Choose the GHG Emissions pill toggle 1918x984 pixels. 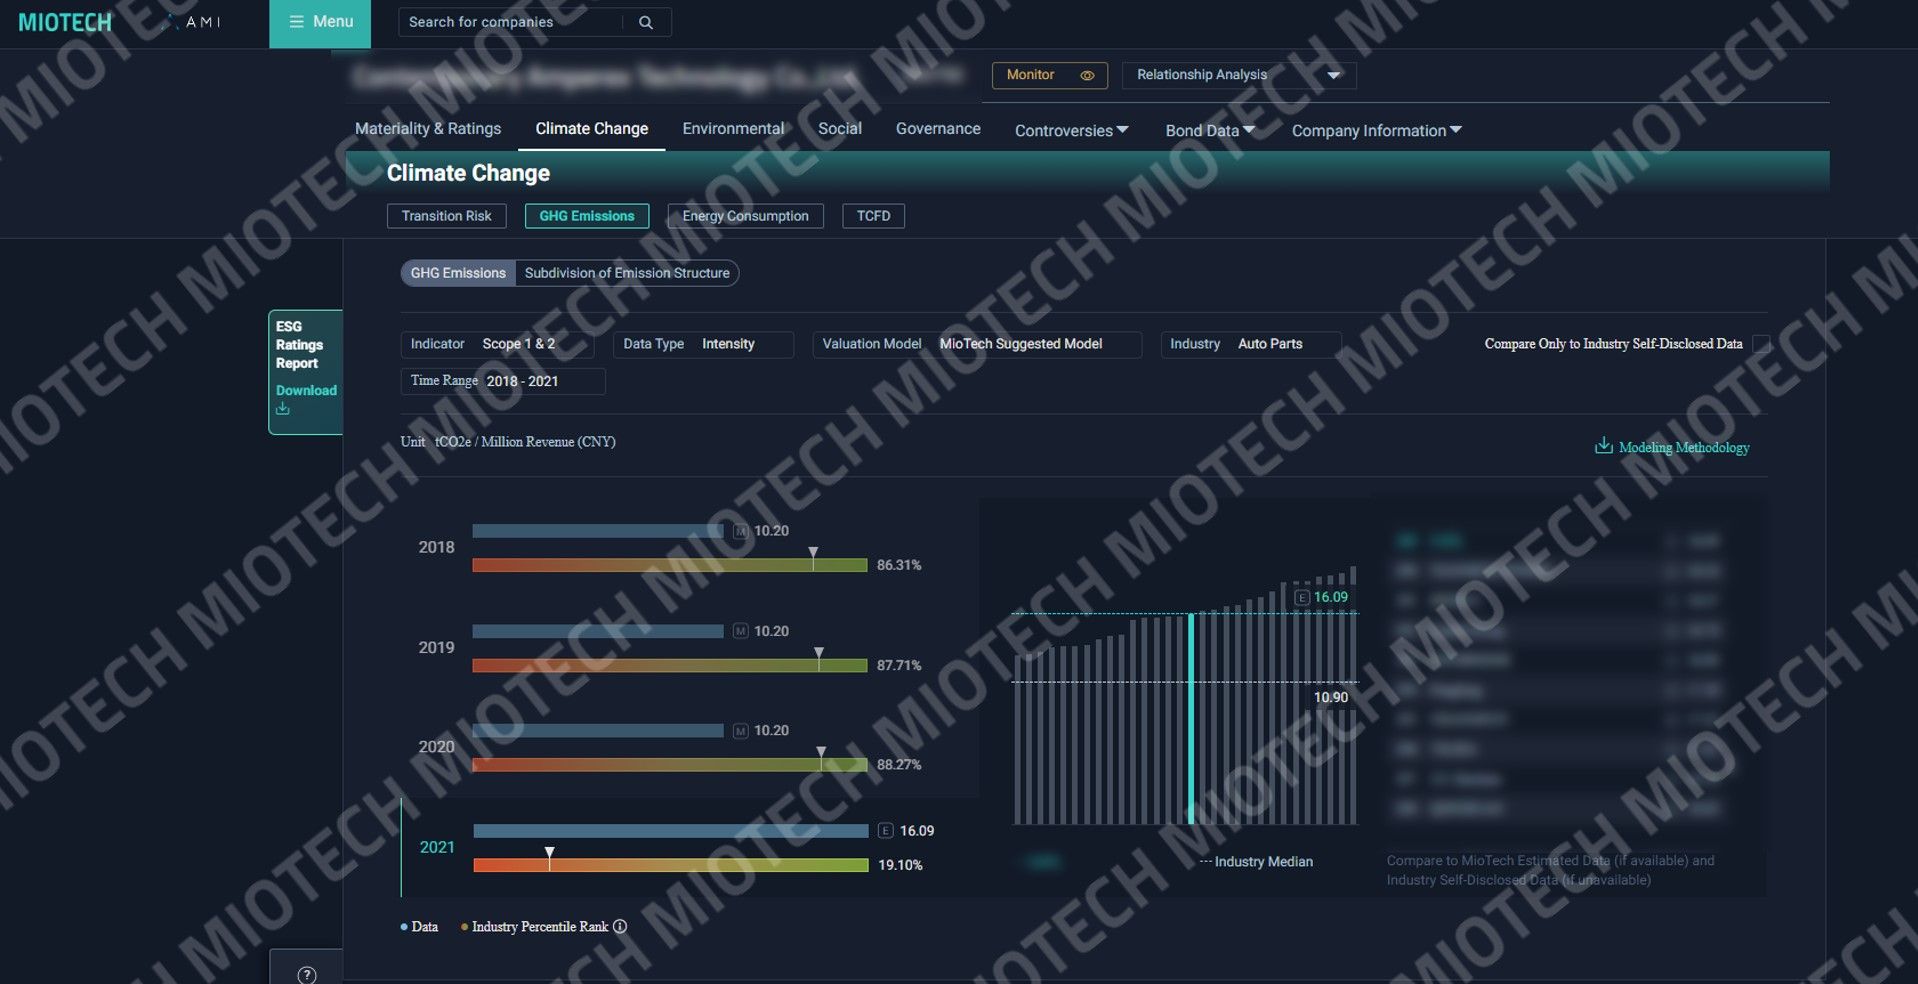click(x=458, y=273)
